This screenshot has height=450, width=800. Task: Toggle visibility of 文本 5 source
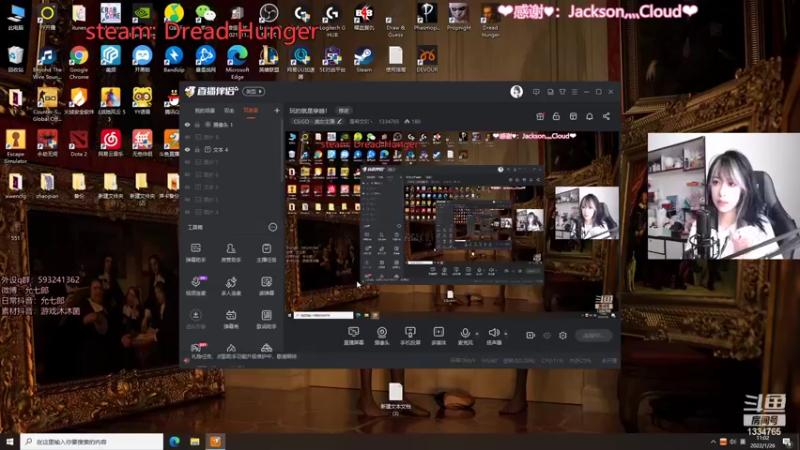coord(187,187)
